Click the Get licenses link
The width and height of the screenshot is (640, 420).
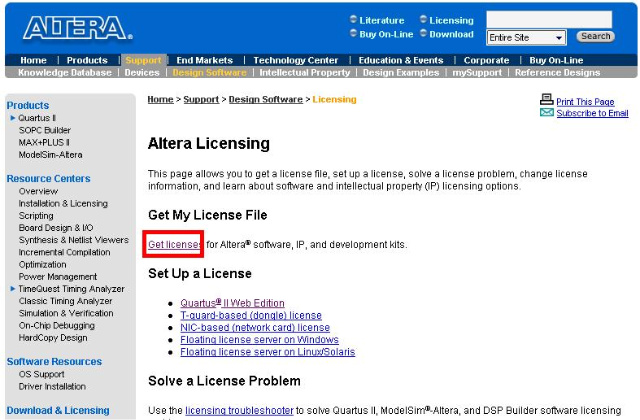pyautogui.click(x=174, y=244)
